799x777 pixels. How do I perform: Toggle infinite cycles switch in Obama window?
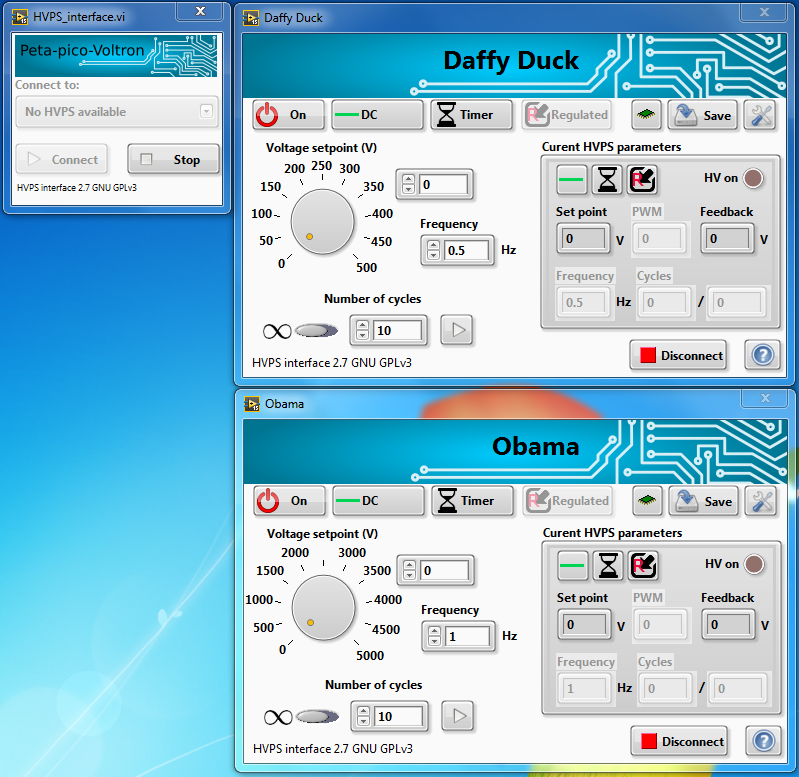(317, 717)
